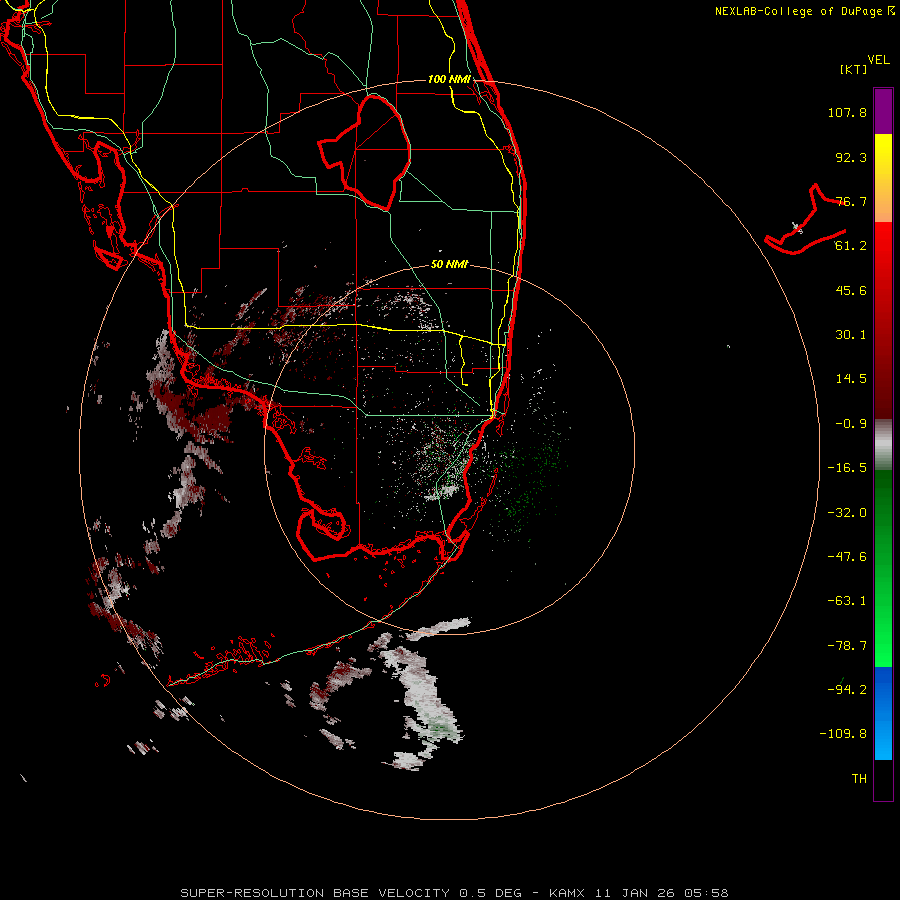The image size is (900, 900).
Task: Click the -109.8 velocity scale label
Action: click(x=843, y=734)
